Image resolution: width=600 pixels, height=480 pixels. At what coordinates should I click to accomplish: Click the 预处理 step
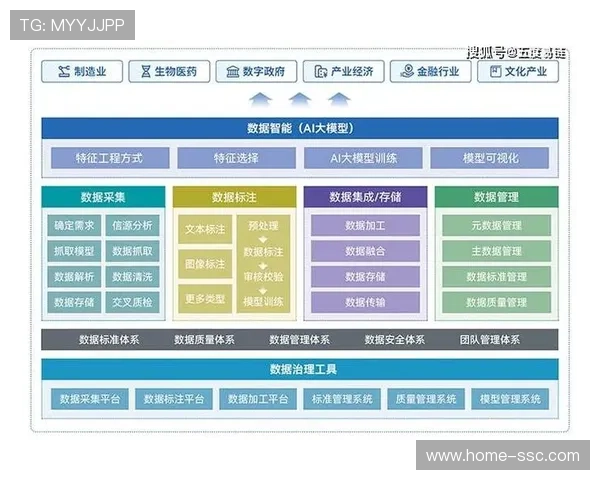[x=263, y=225]
